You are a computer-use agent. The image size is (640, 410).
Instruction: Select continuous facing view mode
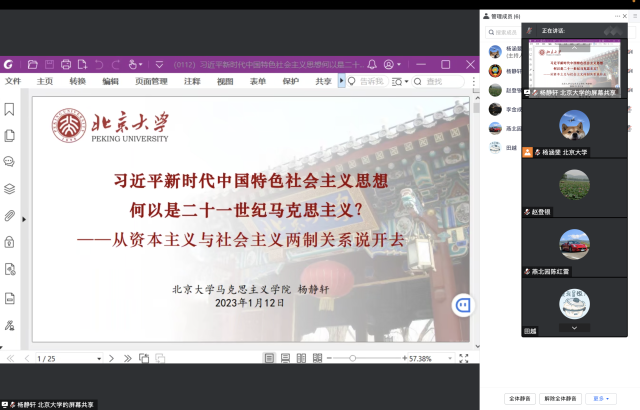pyautogui.click(x=318, y=358)
